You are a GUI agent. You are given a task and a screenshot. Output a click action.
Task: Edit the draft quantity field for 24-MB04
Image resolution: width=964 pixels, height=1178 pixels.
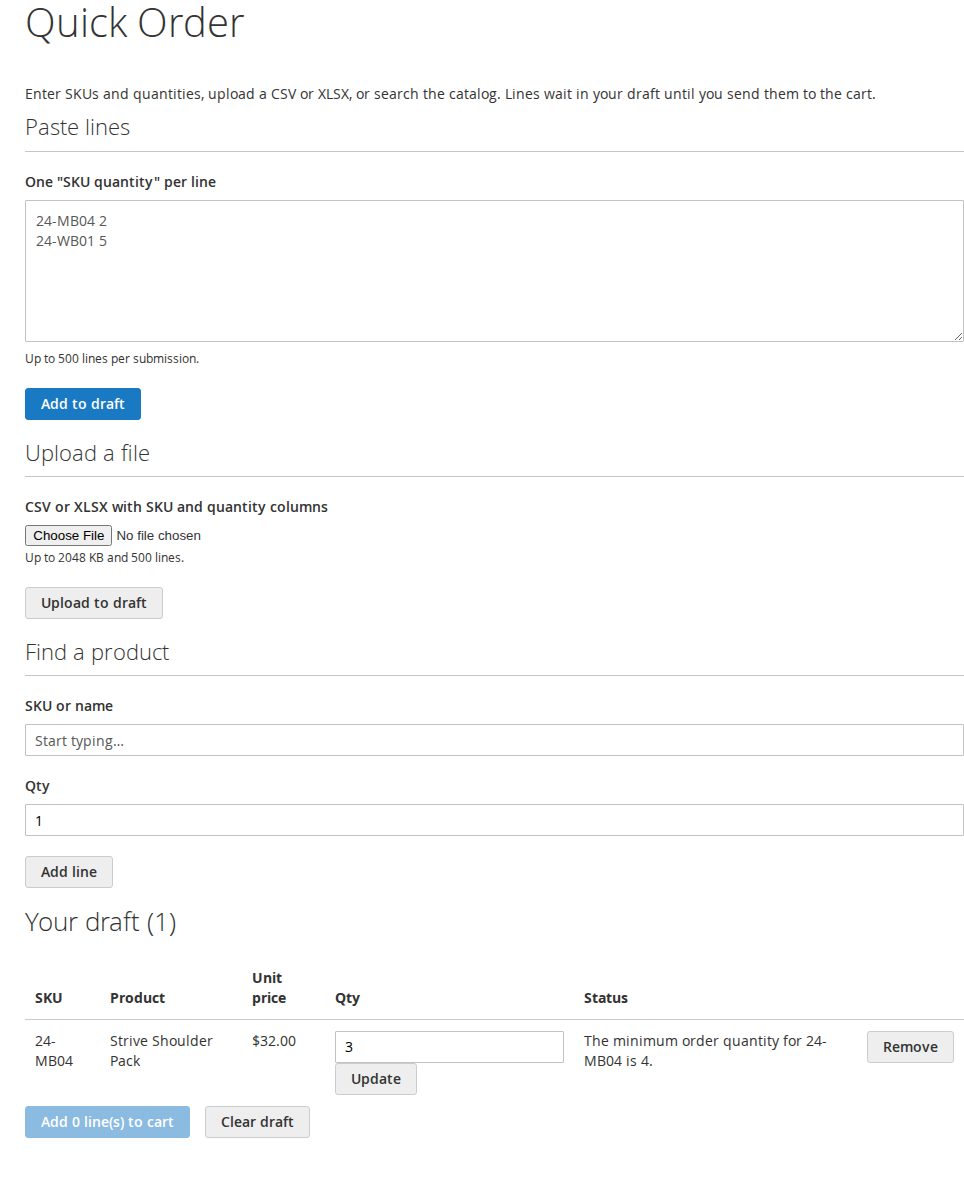pos(449,1047)
